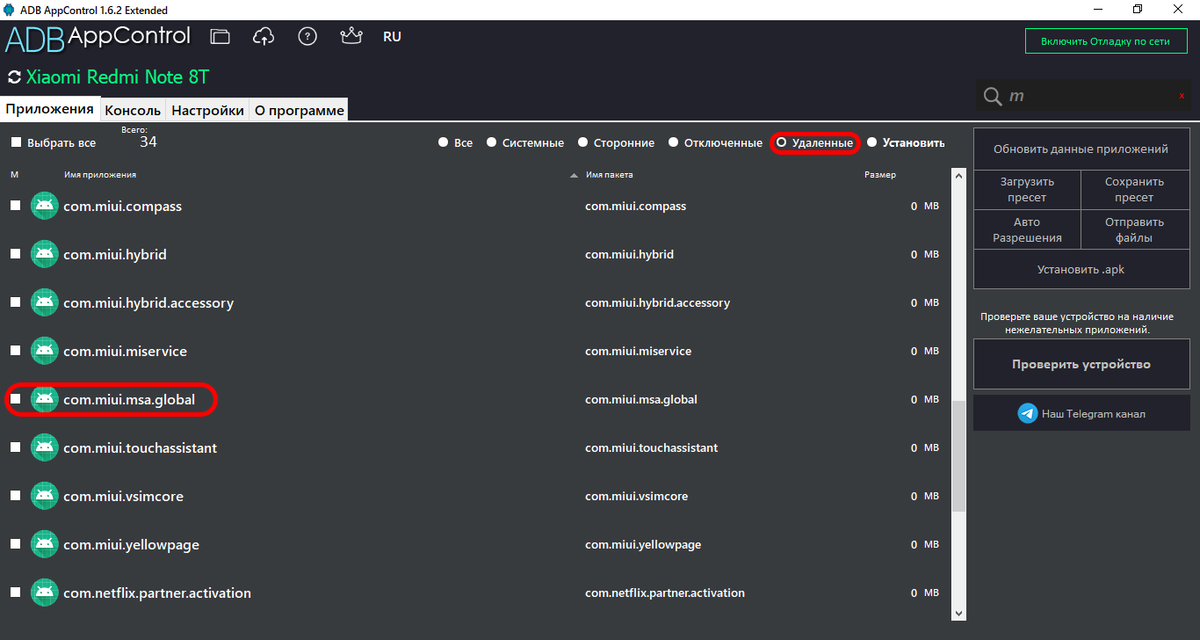This screenshot has height=640, width=1200.
Task: Check the box for com.miui.hybrid
Action: (x=15, y=254)
